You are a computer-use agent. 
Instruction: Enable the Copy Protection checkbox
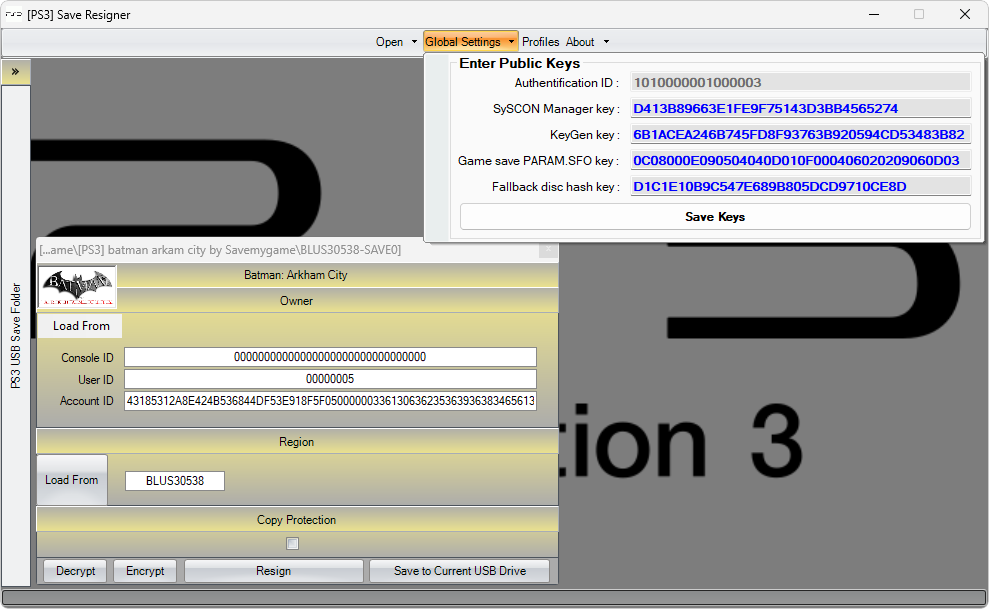(x=293, y=544)
